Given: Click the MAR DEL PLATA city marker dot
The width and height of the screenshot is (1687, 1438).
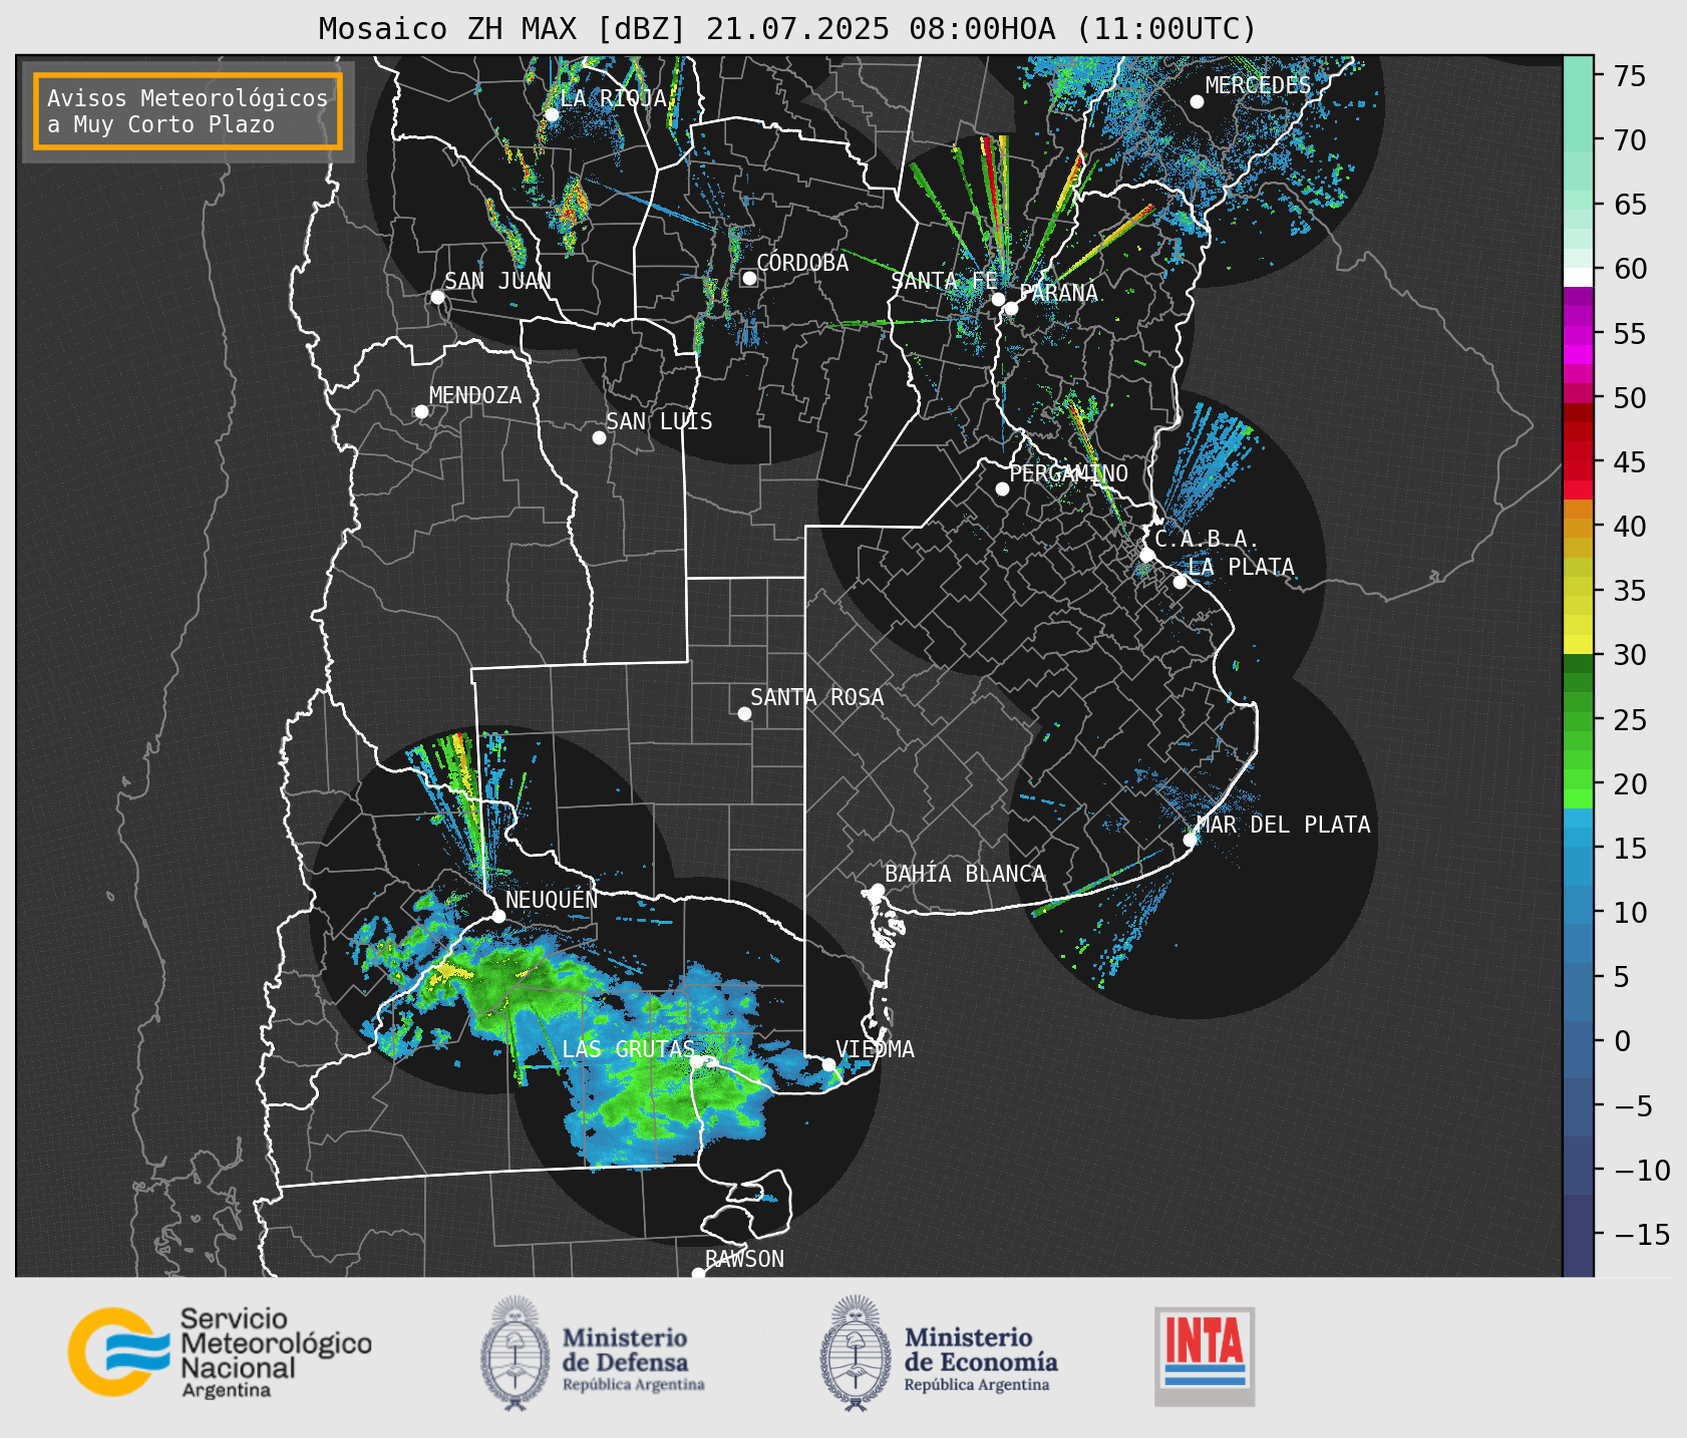Looking at the screenshot, I should coord(1190,840).
